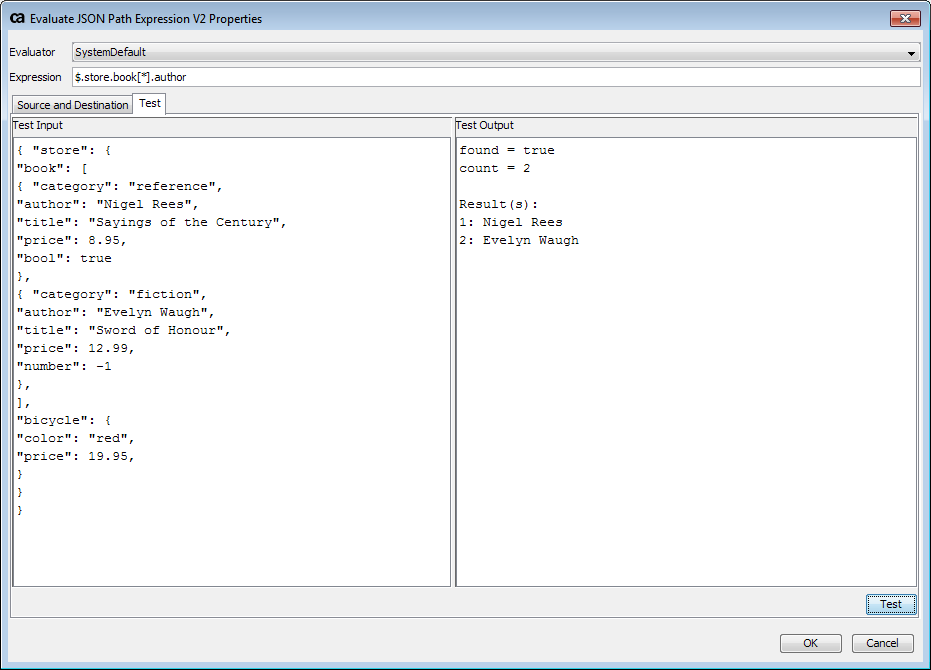Click result "2: Evelyn Waugh" in Test Output

(518, 240)
